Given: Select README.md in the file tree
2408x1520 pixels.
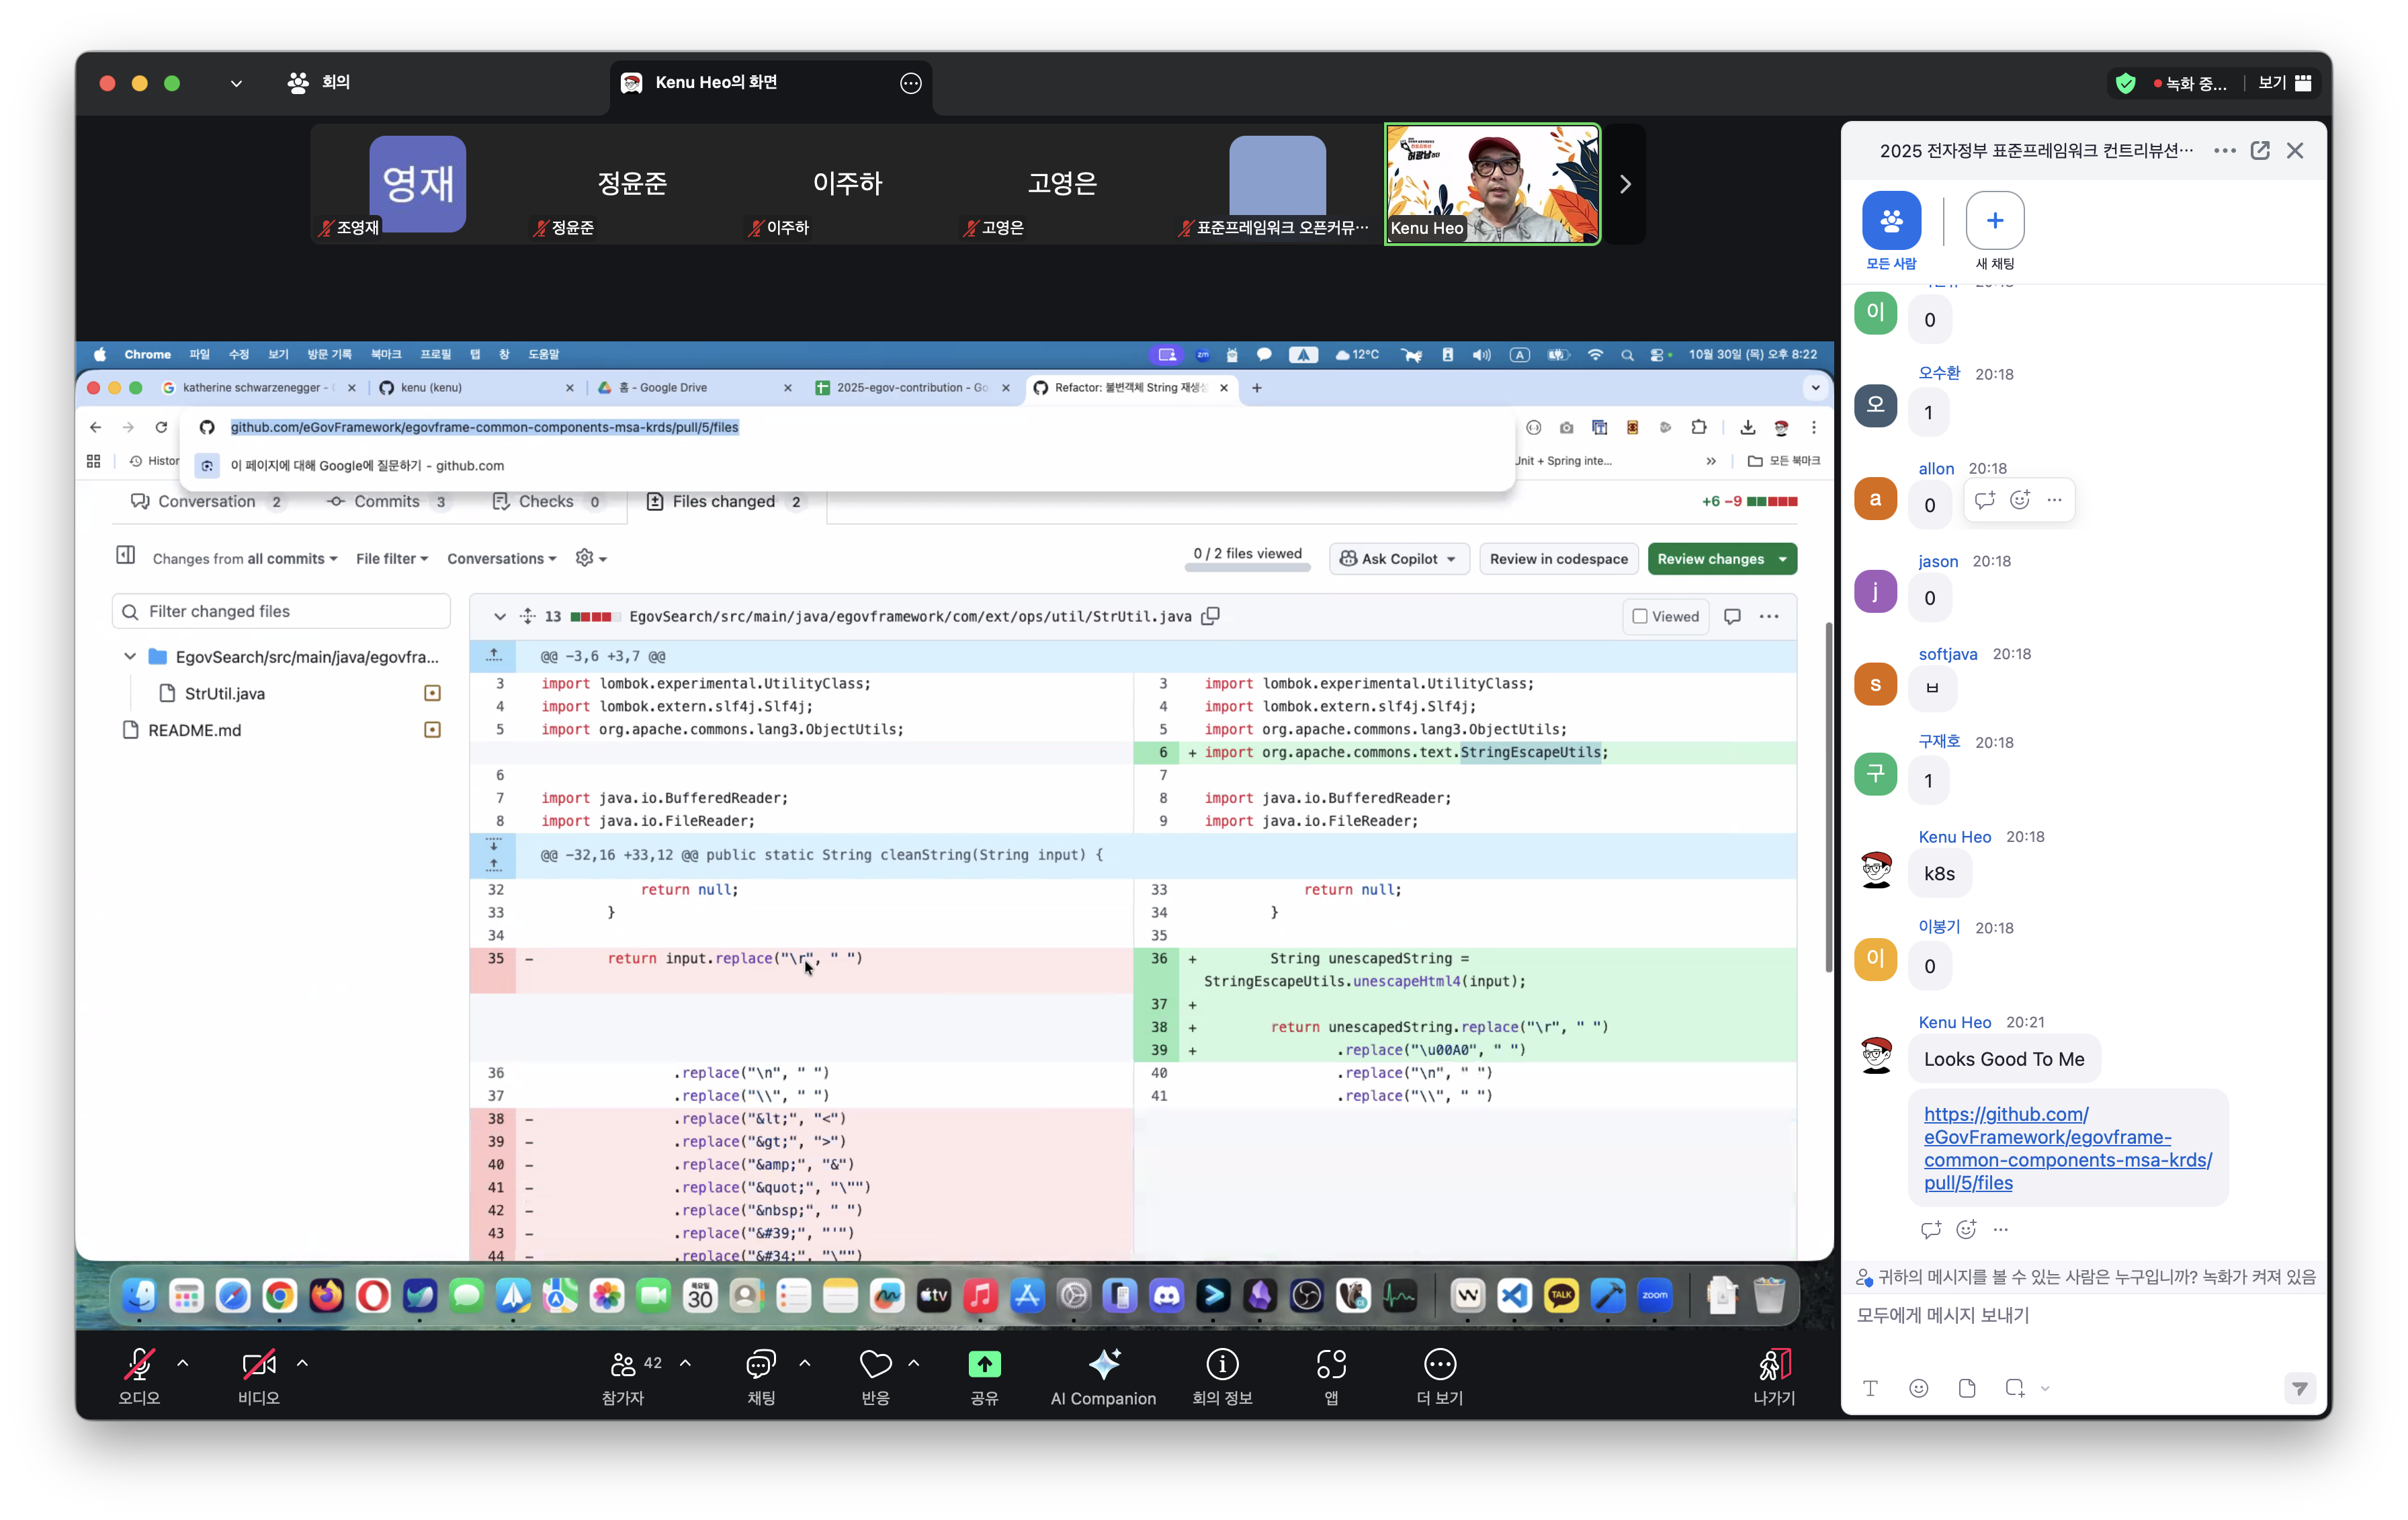Looking at the screenshot, I should pos(194,731).
